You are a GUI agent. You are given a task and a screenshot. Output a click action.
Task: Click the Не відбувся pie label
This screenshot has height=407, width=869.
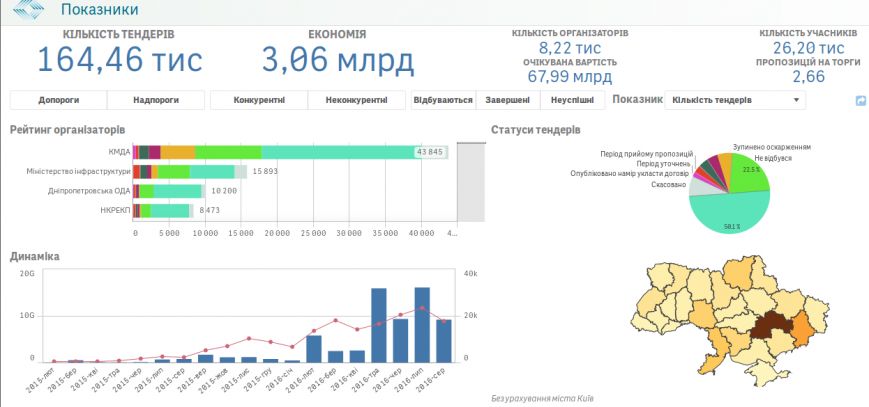coord(773,158)
